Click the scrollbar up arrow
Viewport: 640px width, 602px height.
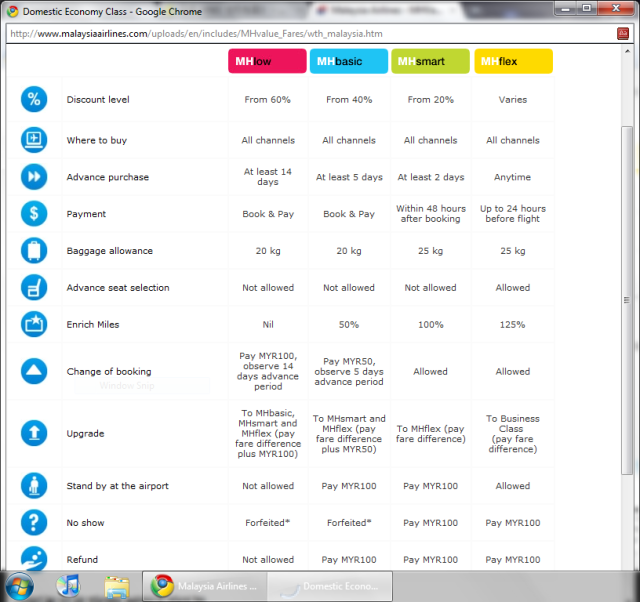[x=627, y=51]
